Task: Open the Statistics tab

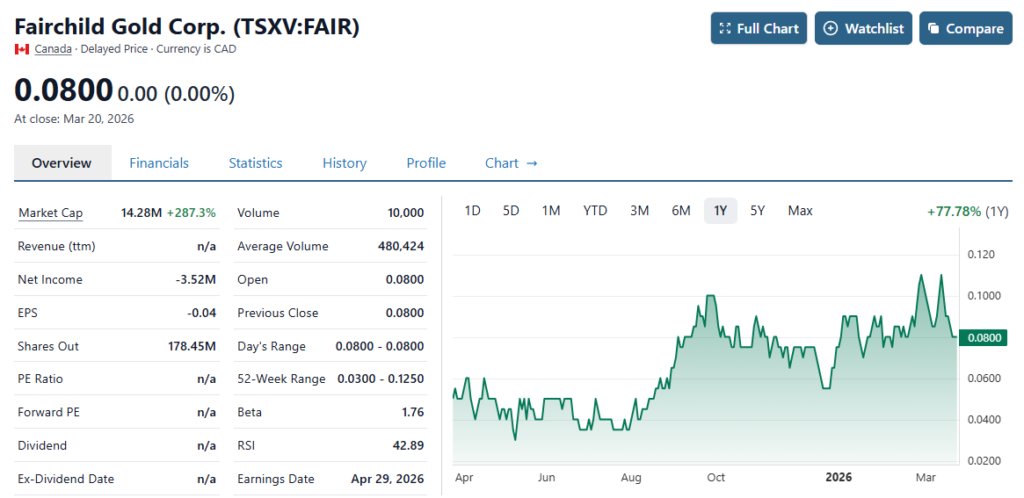Action: click(255, 163)
